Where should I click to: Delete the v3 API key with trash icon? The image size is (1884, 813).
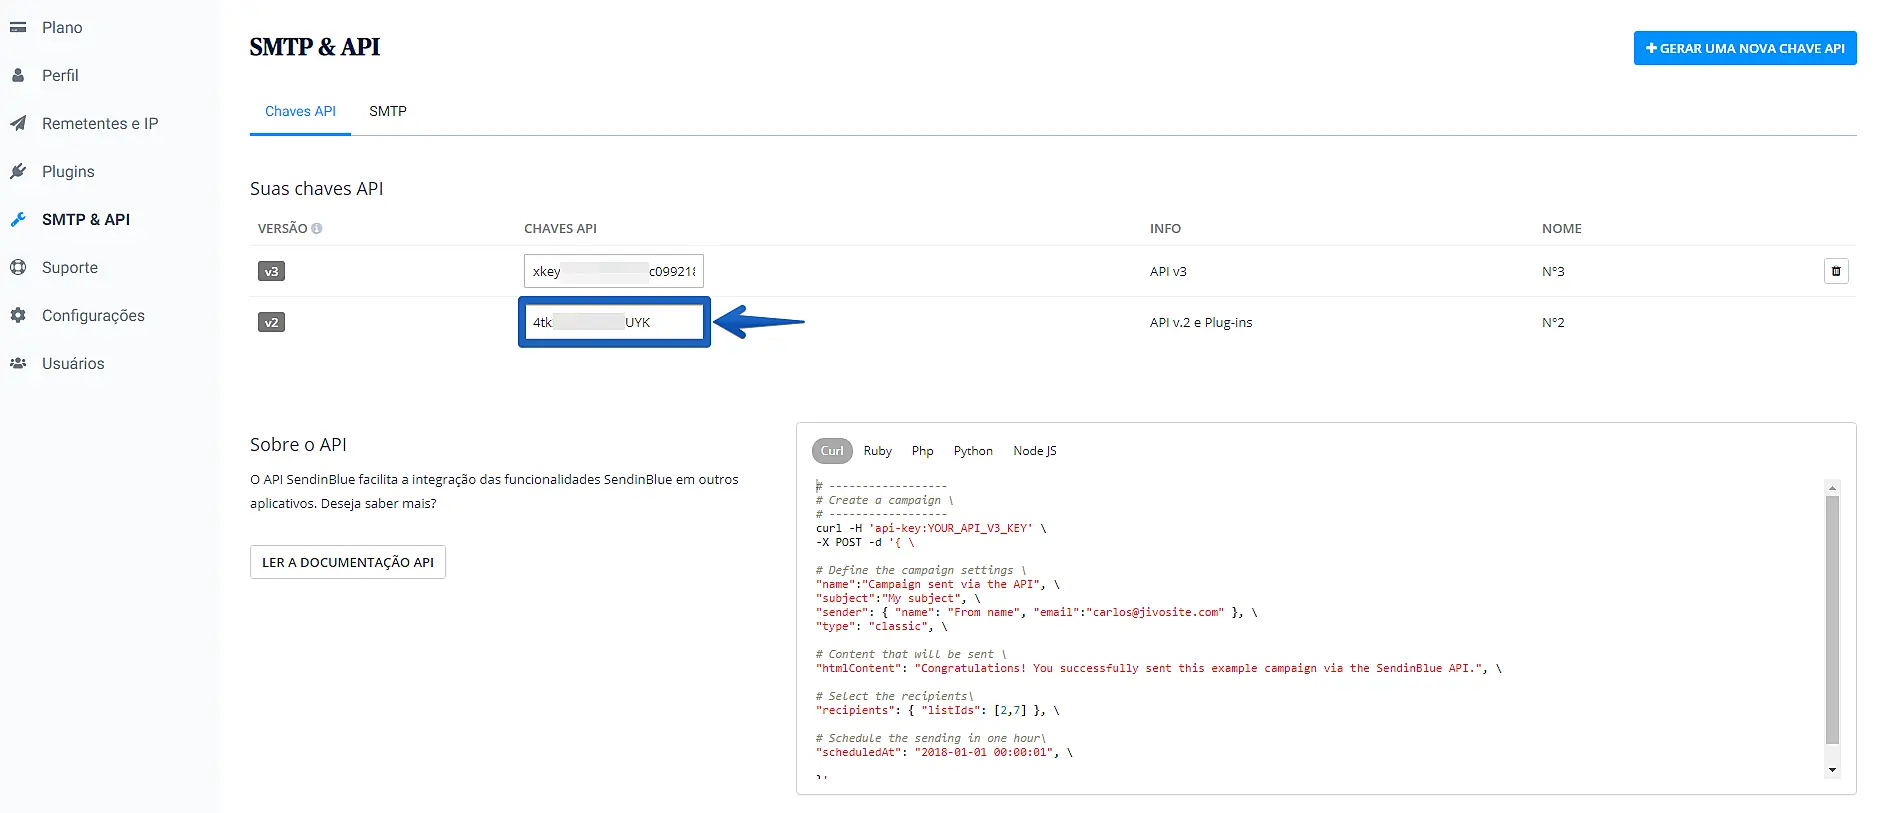1836,271
